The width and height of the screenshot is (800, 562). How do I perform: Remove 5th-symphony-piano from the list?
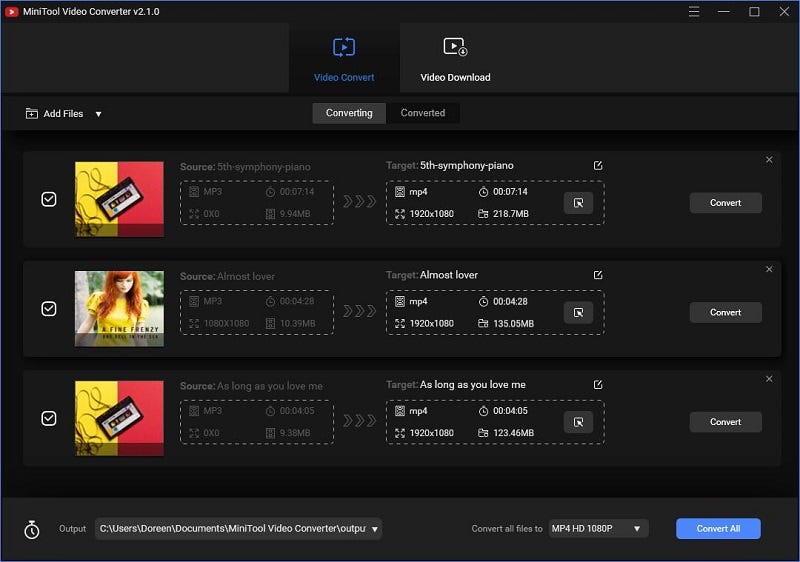pos(769,160)
